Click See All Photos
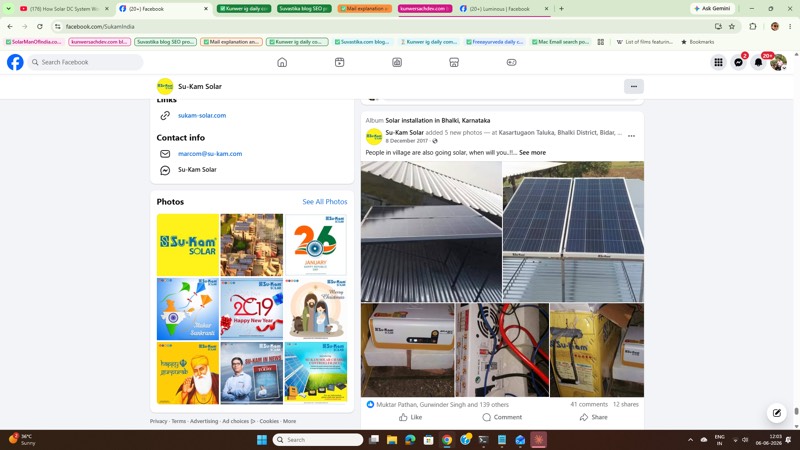This screenshot has width=800, height=450. (324, 202)
